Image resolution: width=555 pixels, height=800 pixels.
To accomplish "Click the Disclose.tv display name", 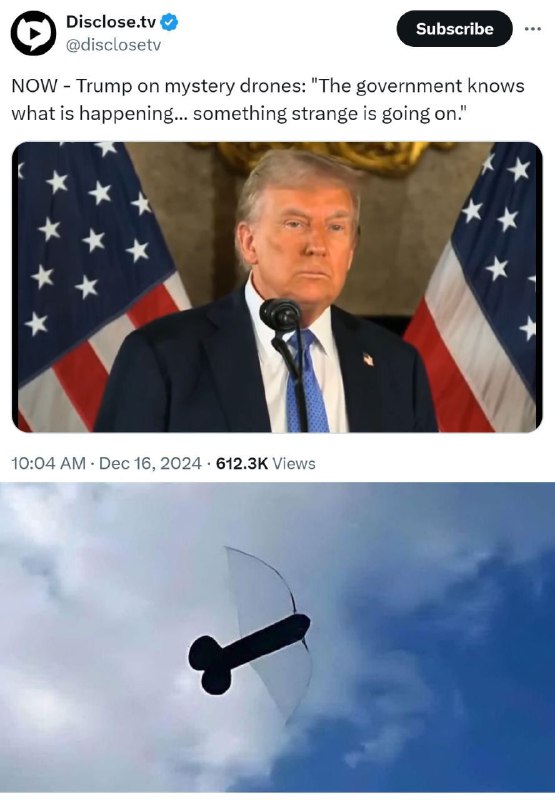I will pyautogui.click(x=111, y=22).
